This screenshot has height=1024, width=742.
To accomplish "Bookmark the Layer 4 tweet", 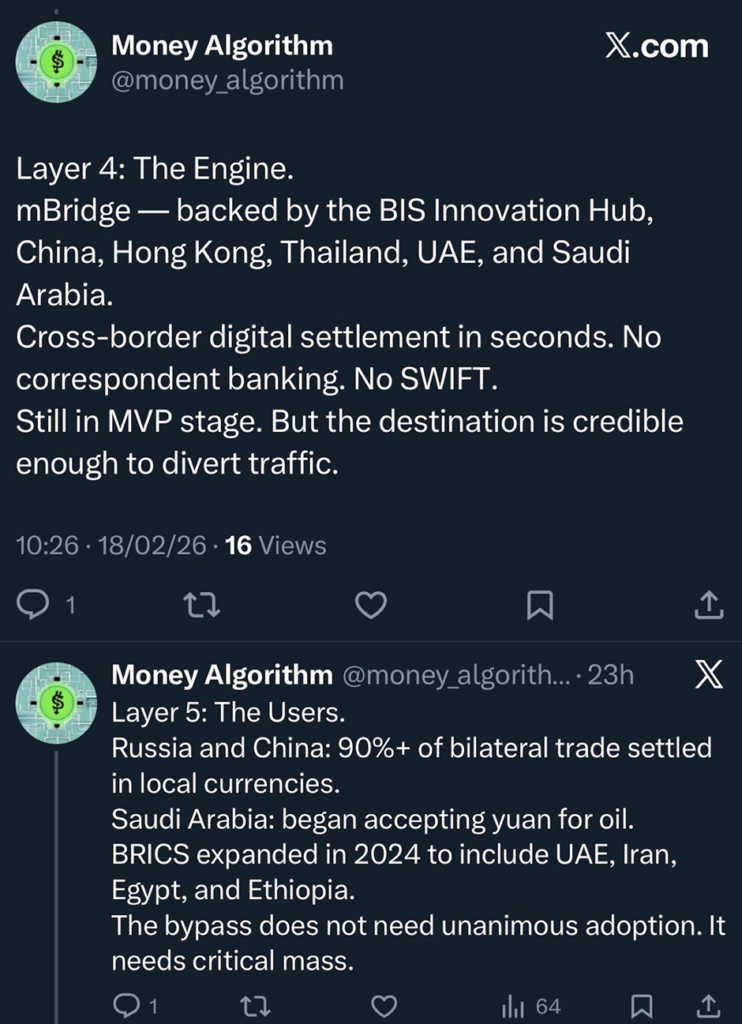I will [x=540, y=604].
